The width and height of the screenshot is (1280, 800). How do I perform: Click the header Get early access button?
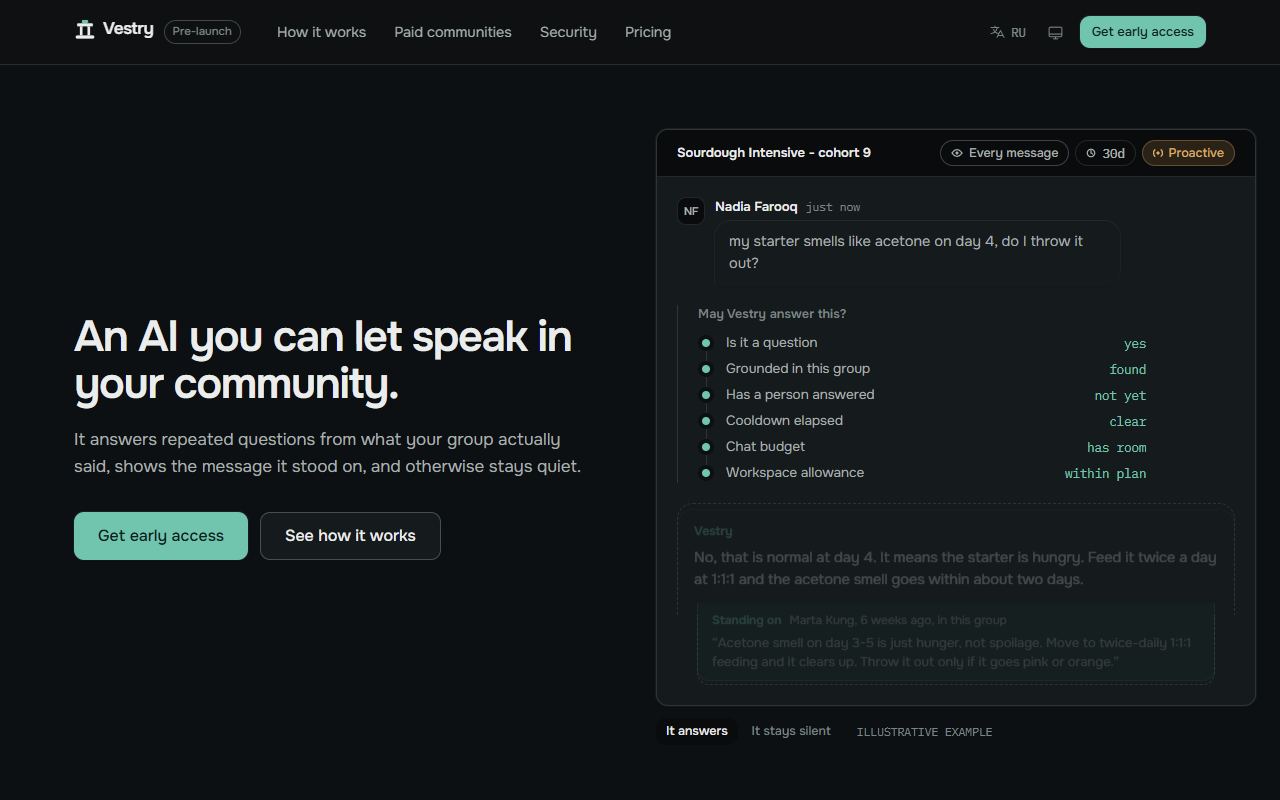point(1143,32)
